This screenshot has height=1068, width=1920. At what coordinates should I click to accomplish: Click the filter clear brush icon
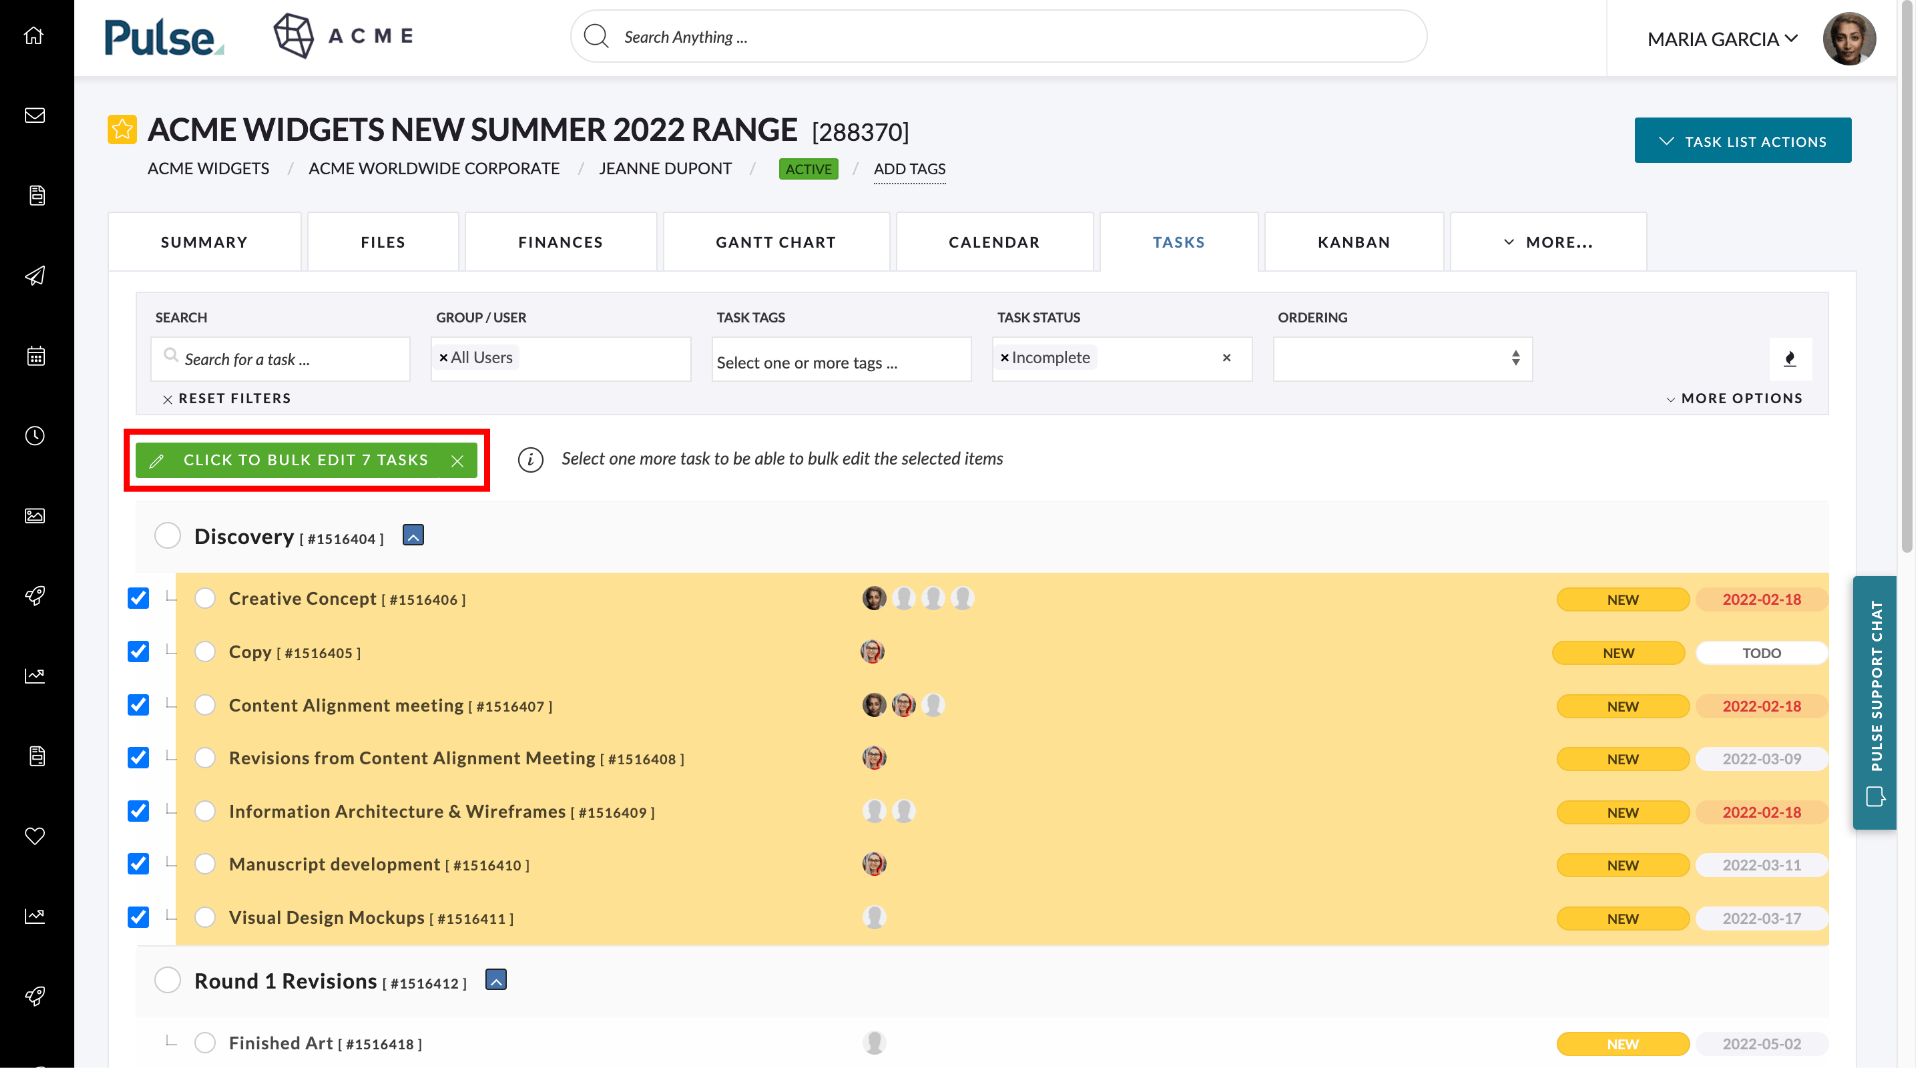point(1790,359)
